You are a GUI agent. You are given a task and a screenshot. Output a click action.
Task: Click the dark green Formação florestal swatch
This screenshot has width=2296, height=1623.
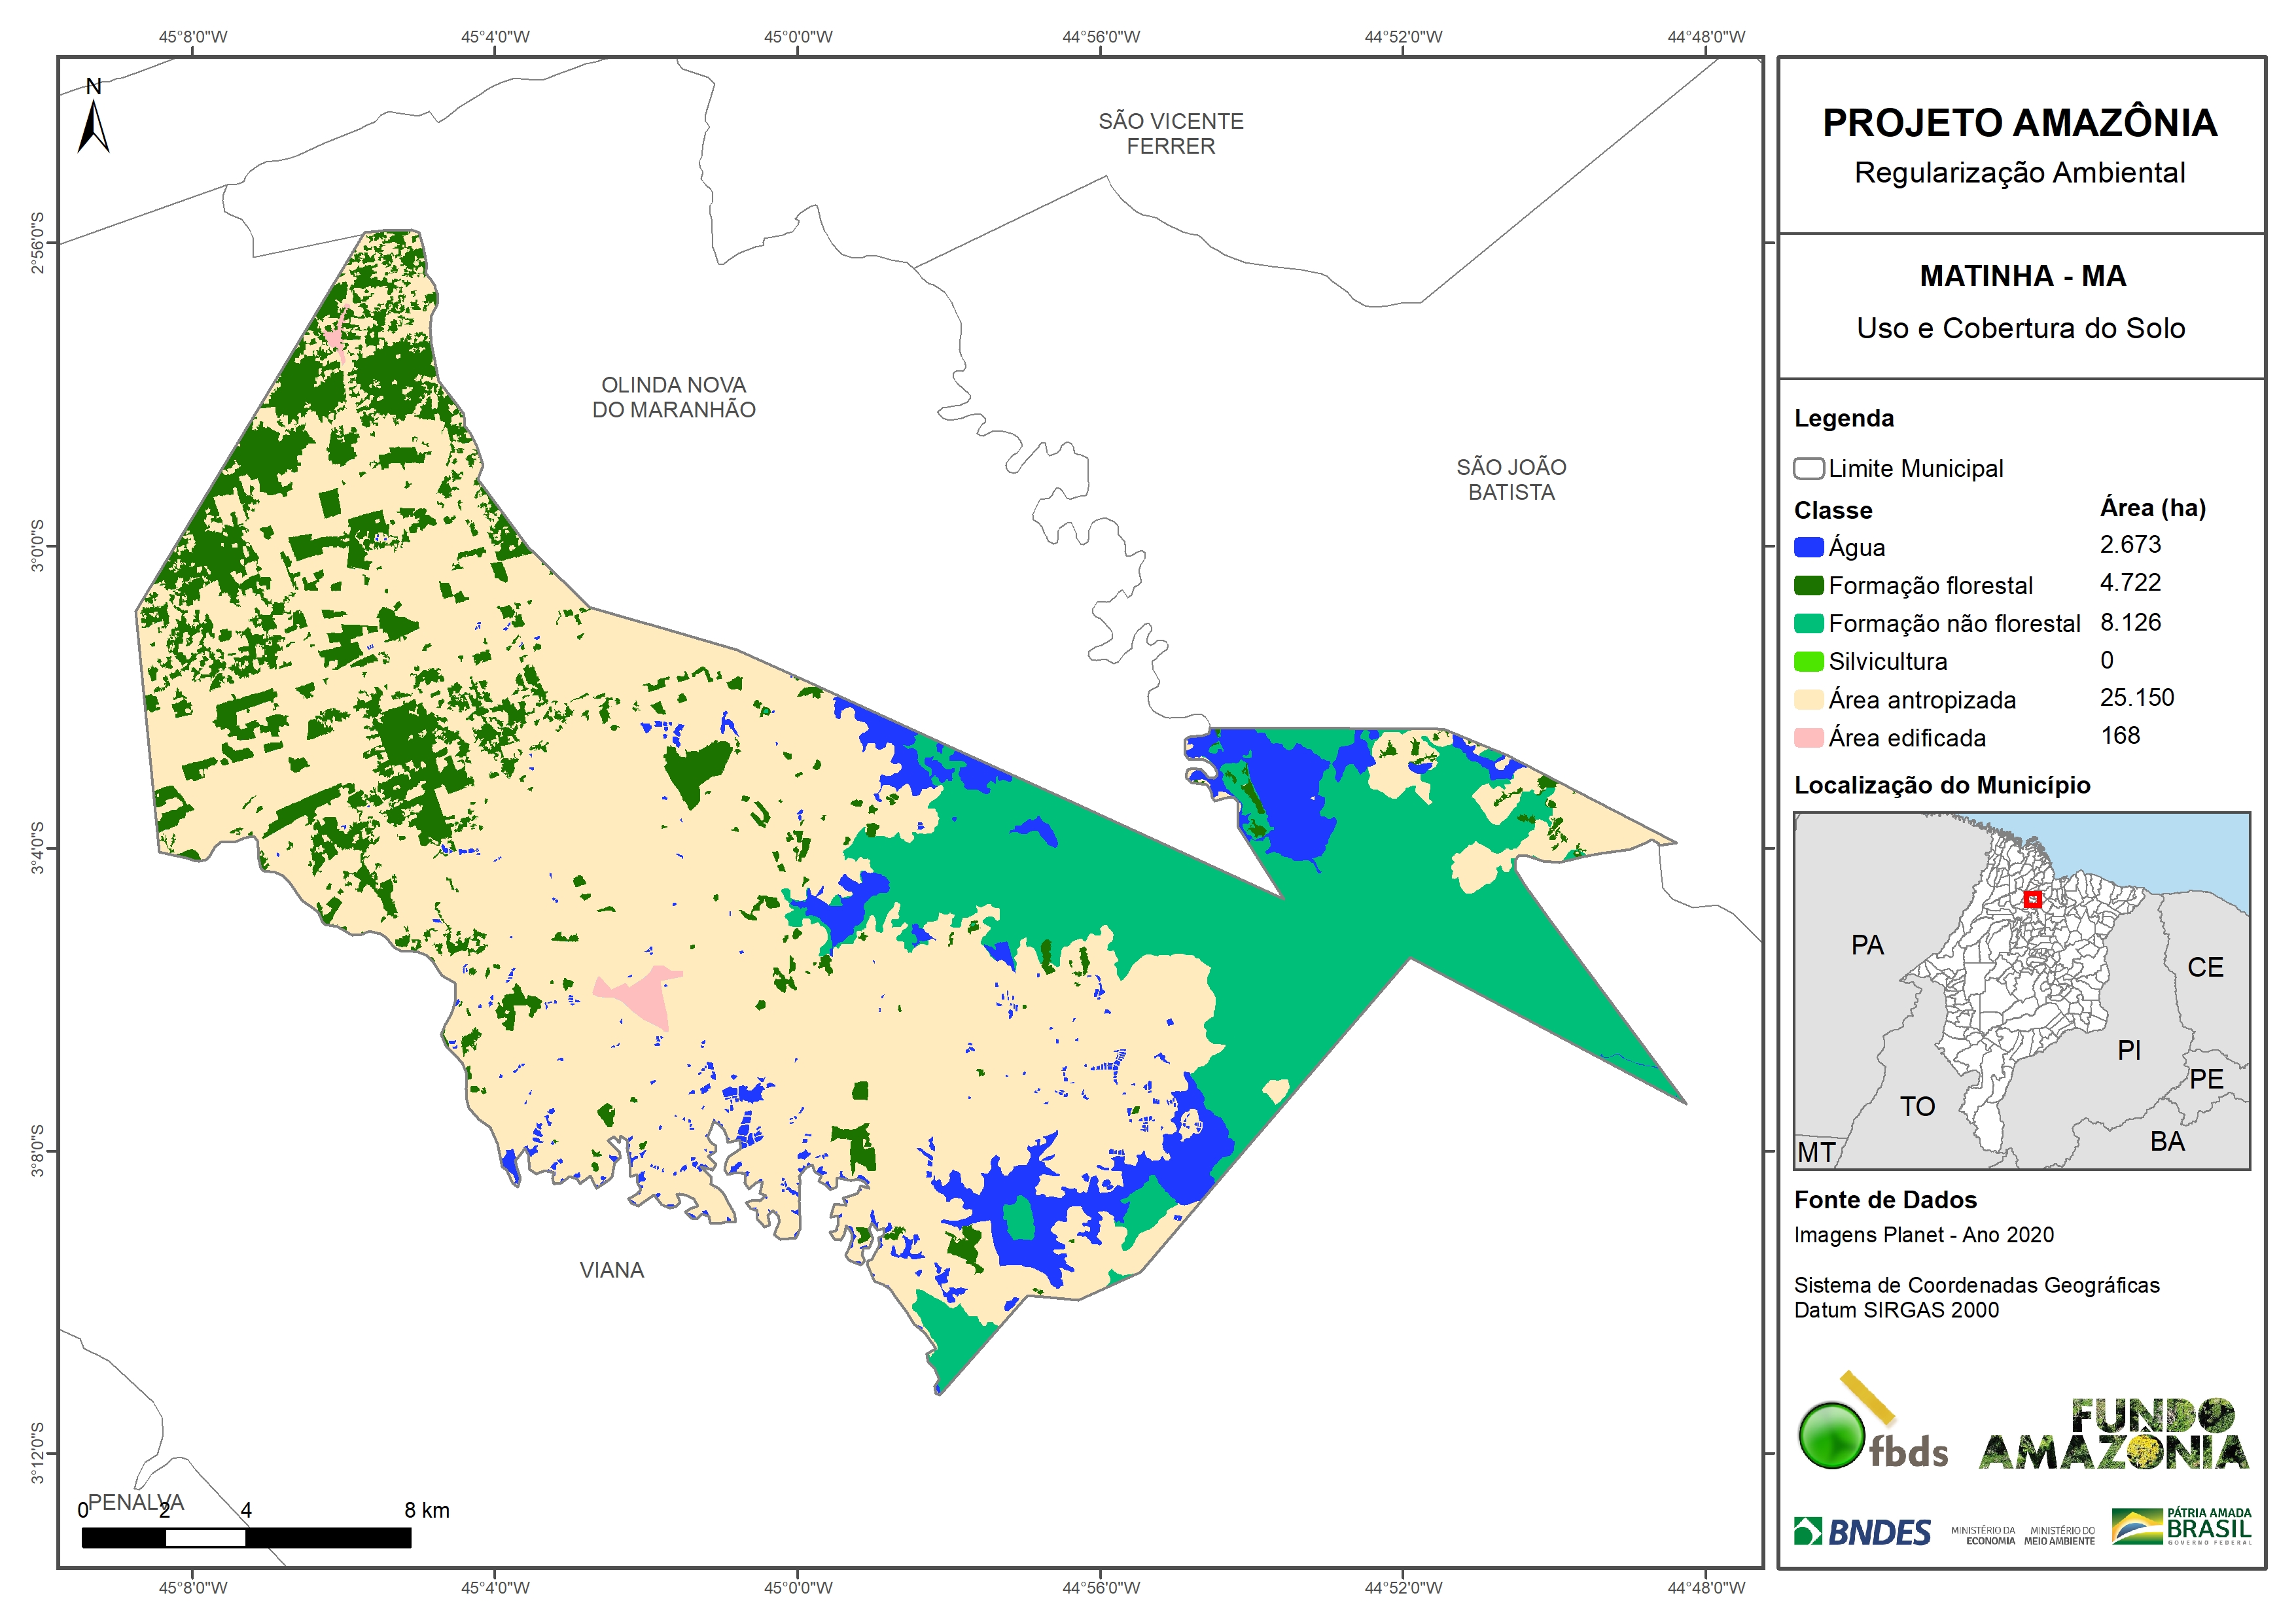tap(1808, 585)
